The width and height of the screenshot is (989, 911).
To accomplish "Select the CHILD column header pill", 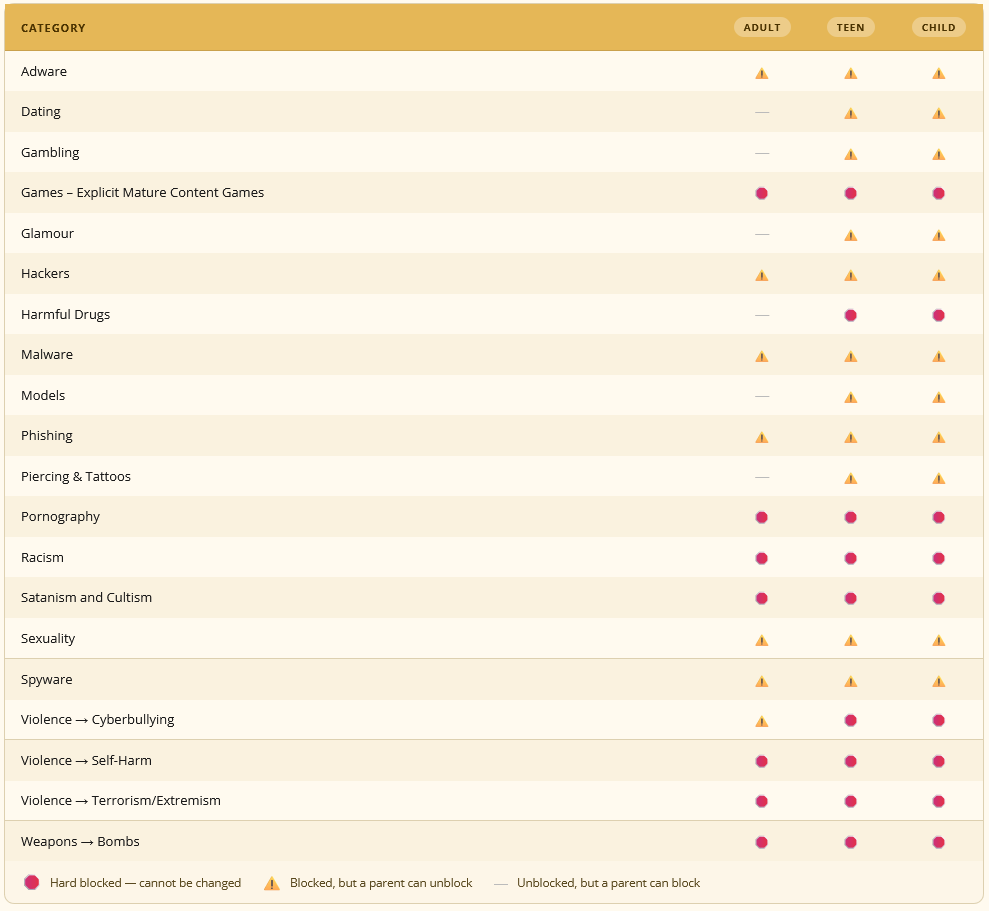I will coord(939,27).
